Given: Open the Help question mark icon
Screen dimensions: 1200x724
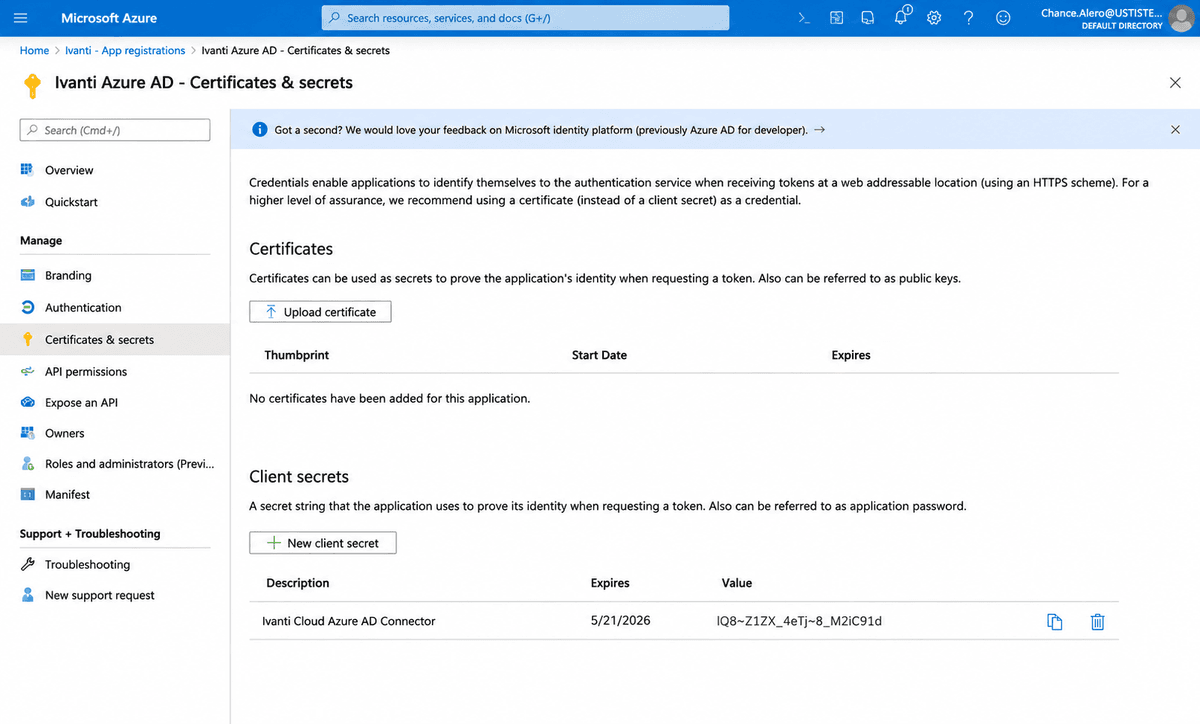Looking at the screenshot, I should pos(968,18).
